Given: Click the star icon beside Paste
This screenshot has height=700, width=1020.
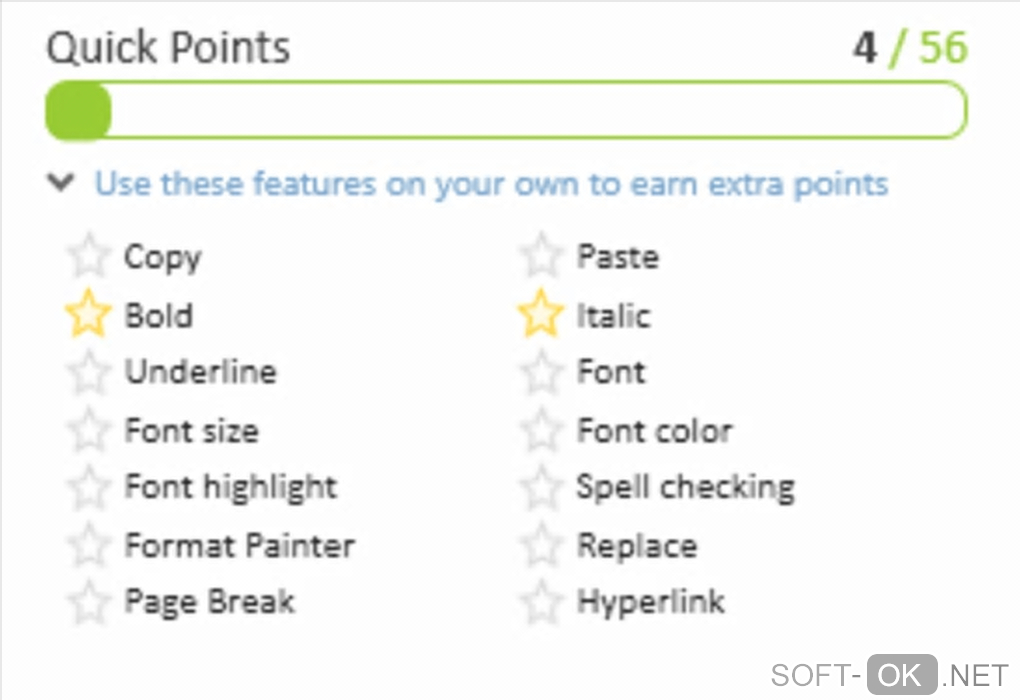Looking at the screenshot, I should coord(541,257).
